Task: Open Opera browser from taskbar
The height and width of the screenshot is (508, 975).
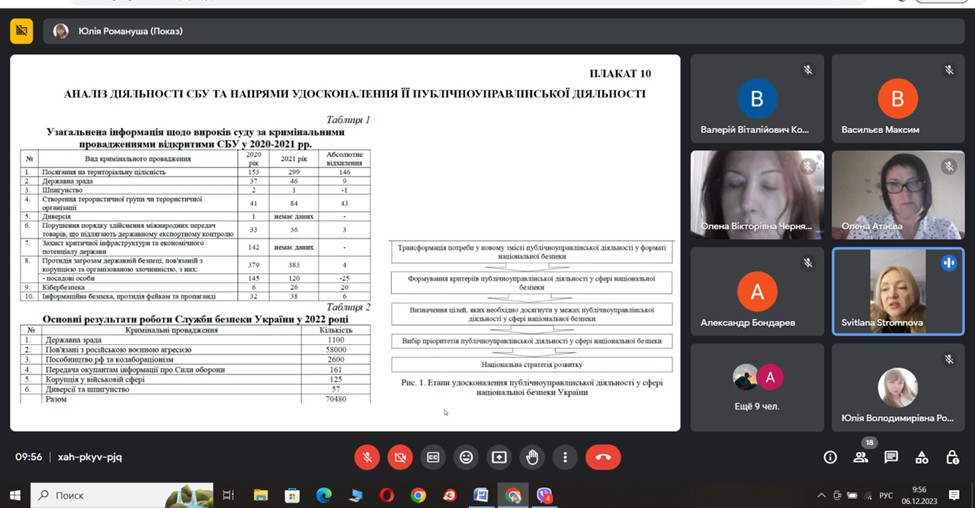Action: click(387, 496)
